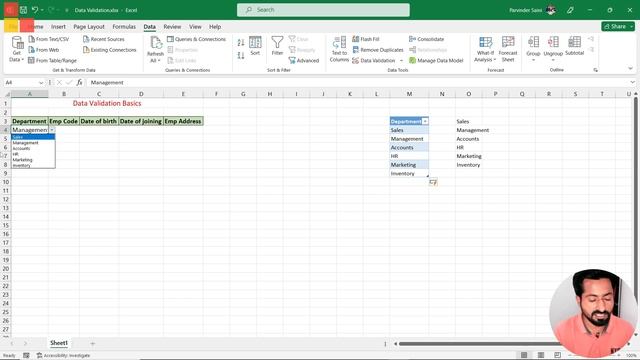Switch to the Insert tab
This screenshot has width=640, height=360.
click(x=58, y=27)
